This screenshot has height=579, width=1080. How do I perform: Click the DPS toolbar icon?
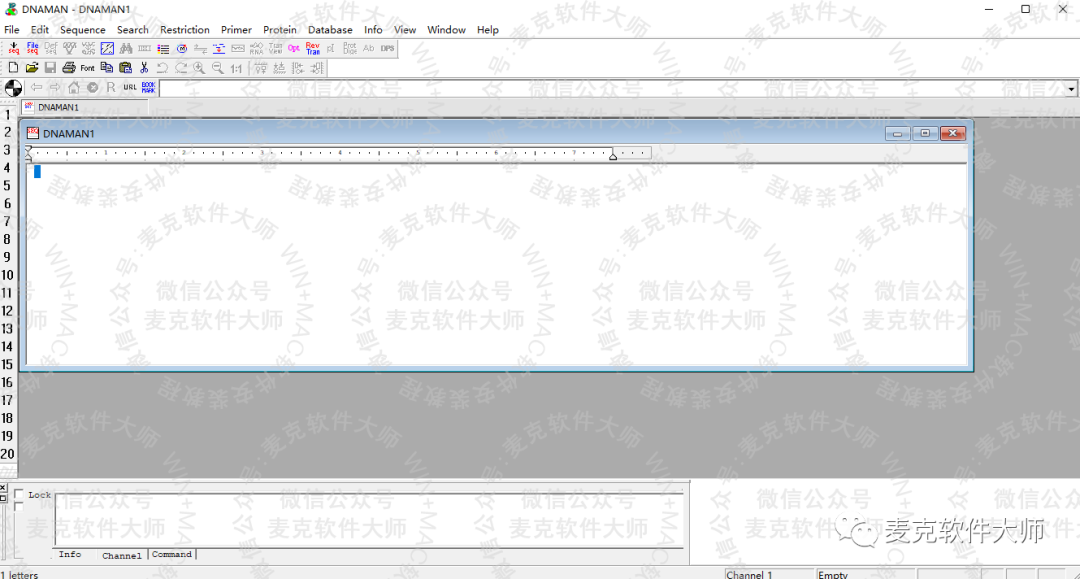pyautogui.click(x=387, y=48)
